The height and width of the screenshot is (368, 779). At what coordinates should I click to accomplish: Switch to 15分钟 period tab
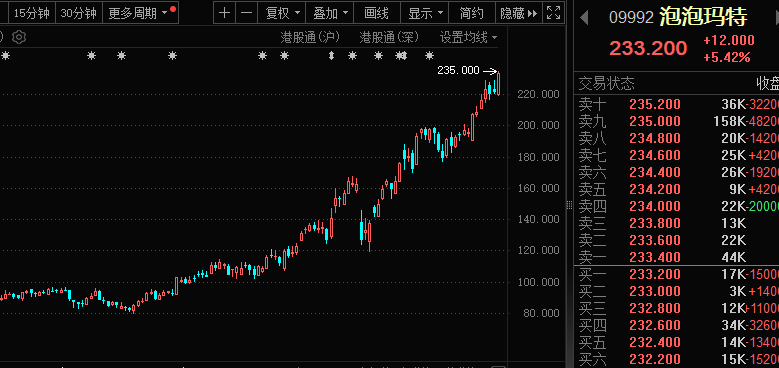click(32, 13)
